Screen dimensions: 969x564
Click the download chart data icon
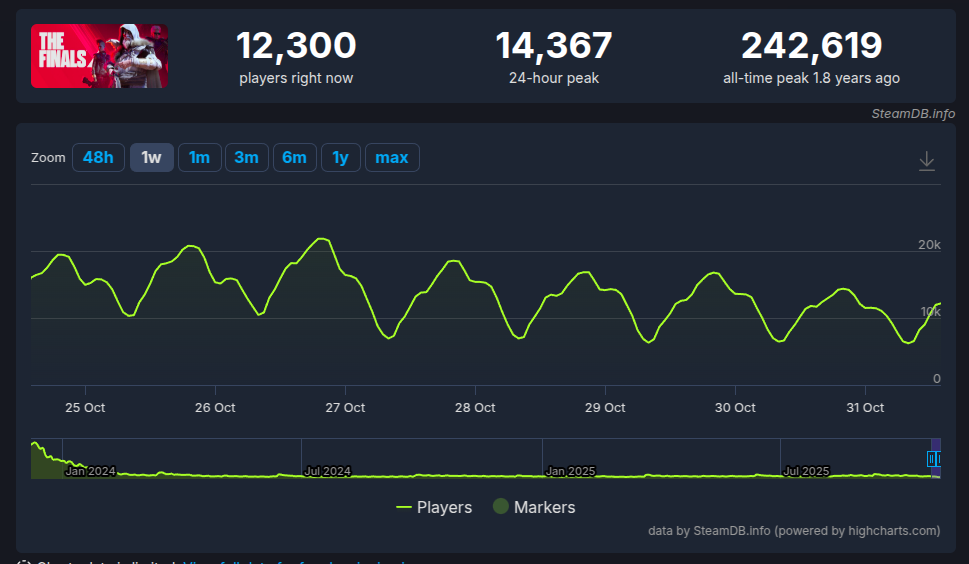pos(927,161)
